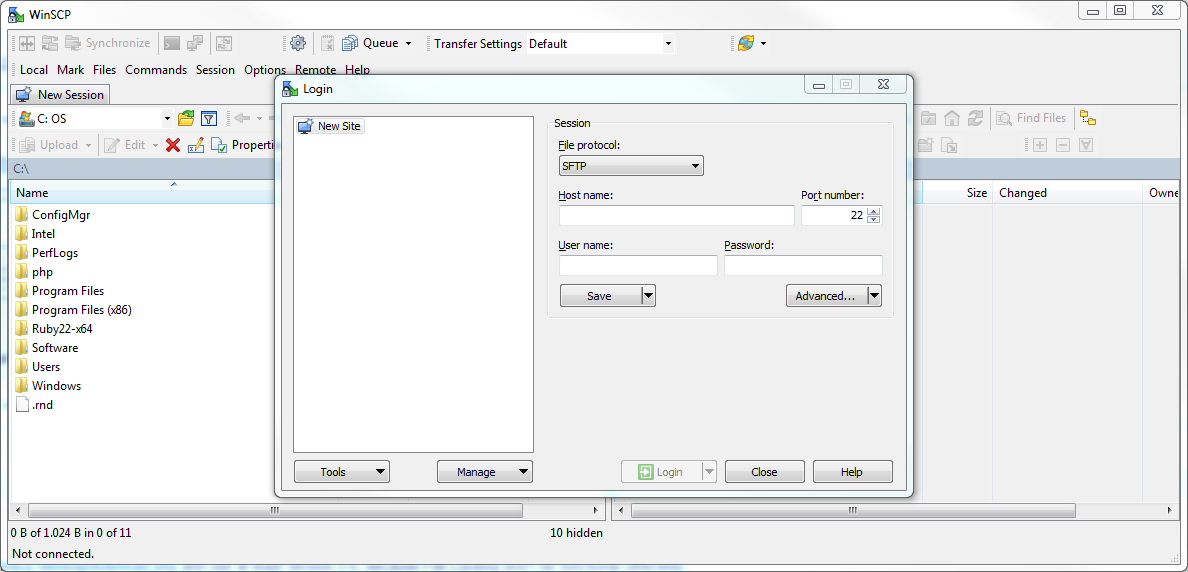Click the Queue icon in toolbar

[350, 43]
